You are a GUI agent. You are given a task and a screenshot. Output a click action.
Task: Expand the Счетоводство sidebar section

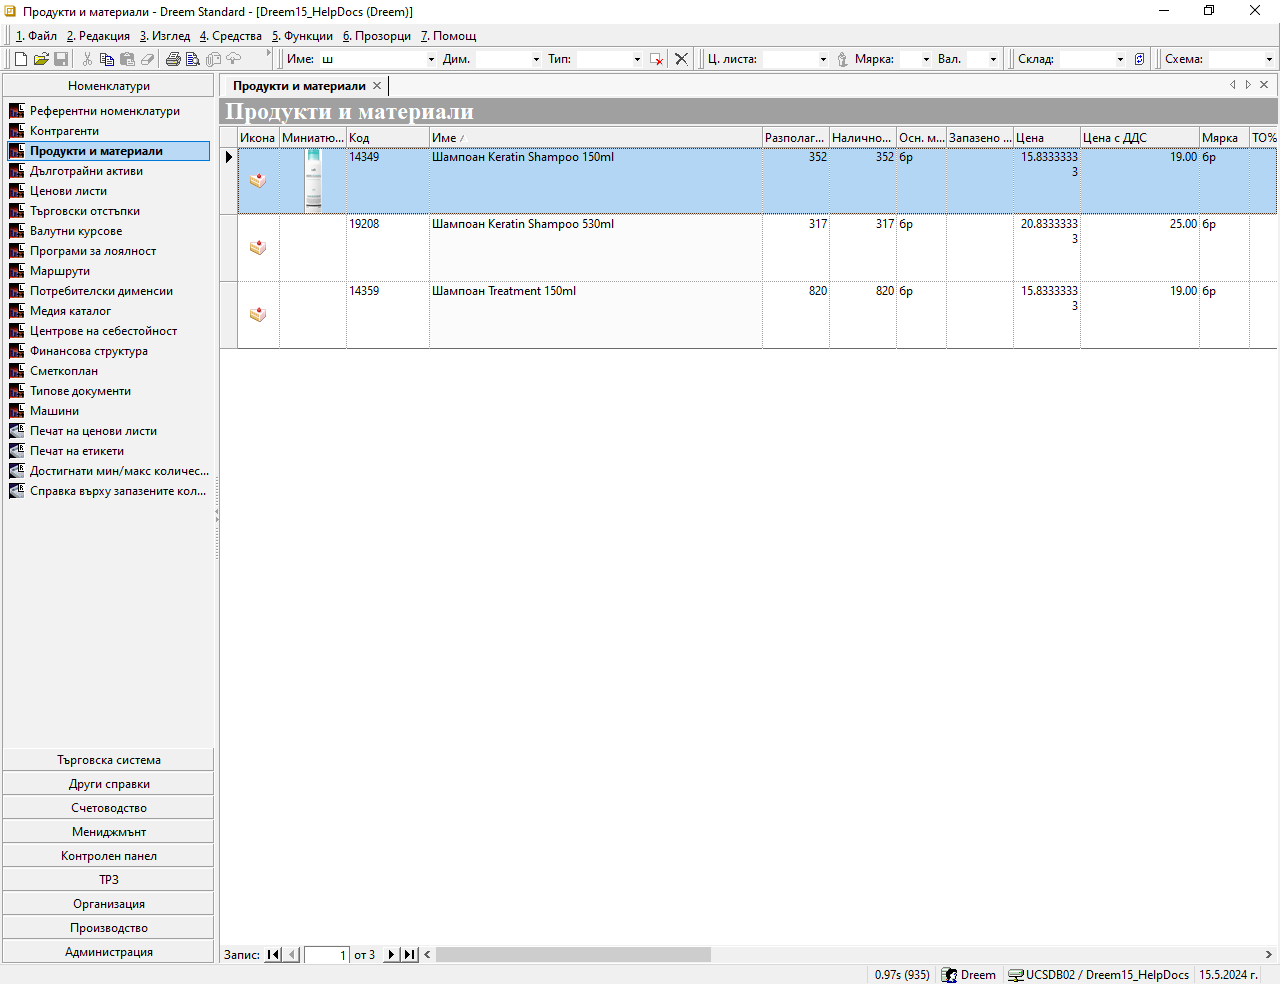pos(109,808)
